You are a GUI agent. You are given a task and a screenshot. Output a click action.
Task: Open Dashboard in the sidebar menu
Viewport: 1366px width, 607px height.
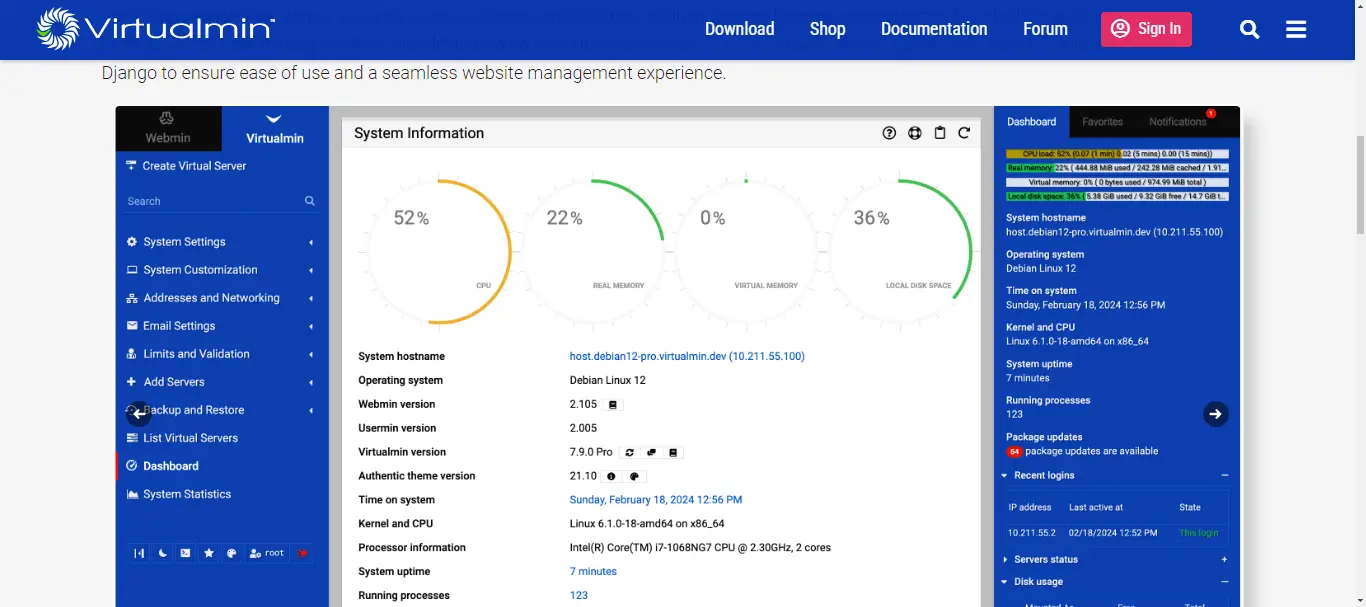171,466
